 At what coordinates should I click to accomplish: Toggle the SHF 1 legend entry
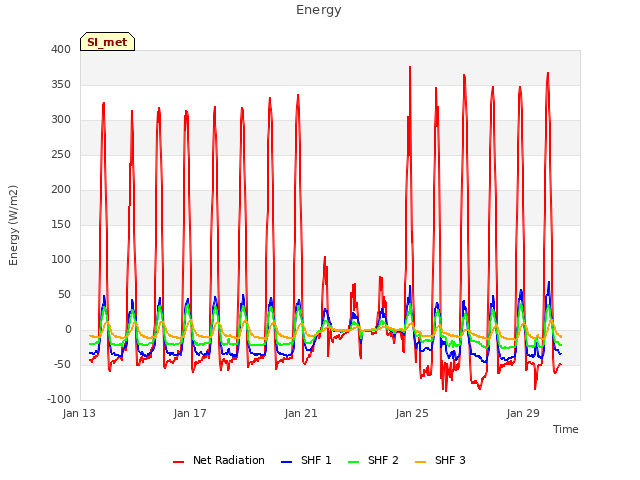tap(306, 460)
